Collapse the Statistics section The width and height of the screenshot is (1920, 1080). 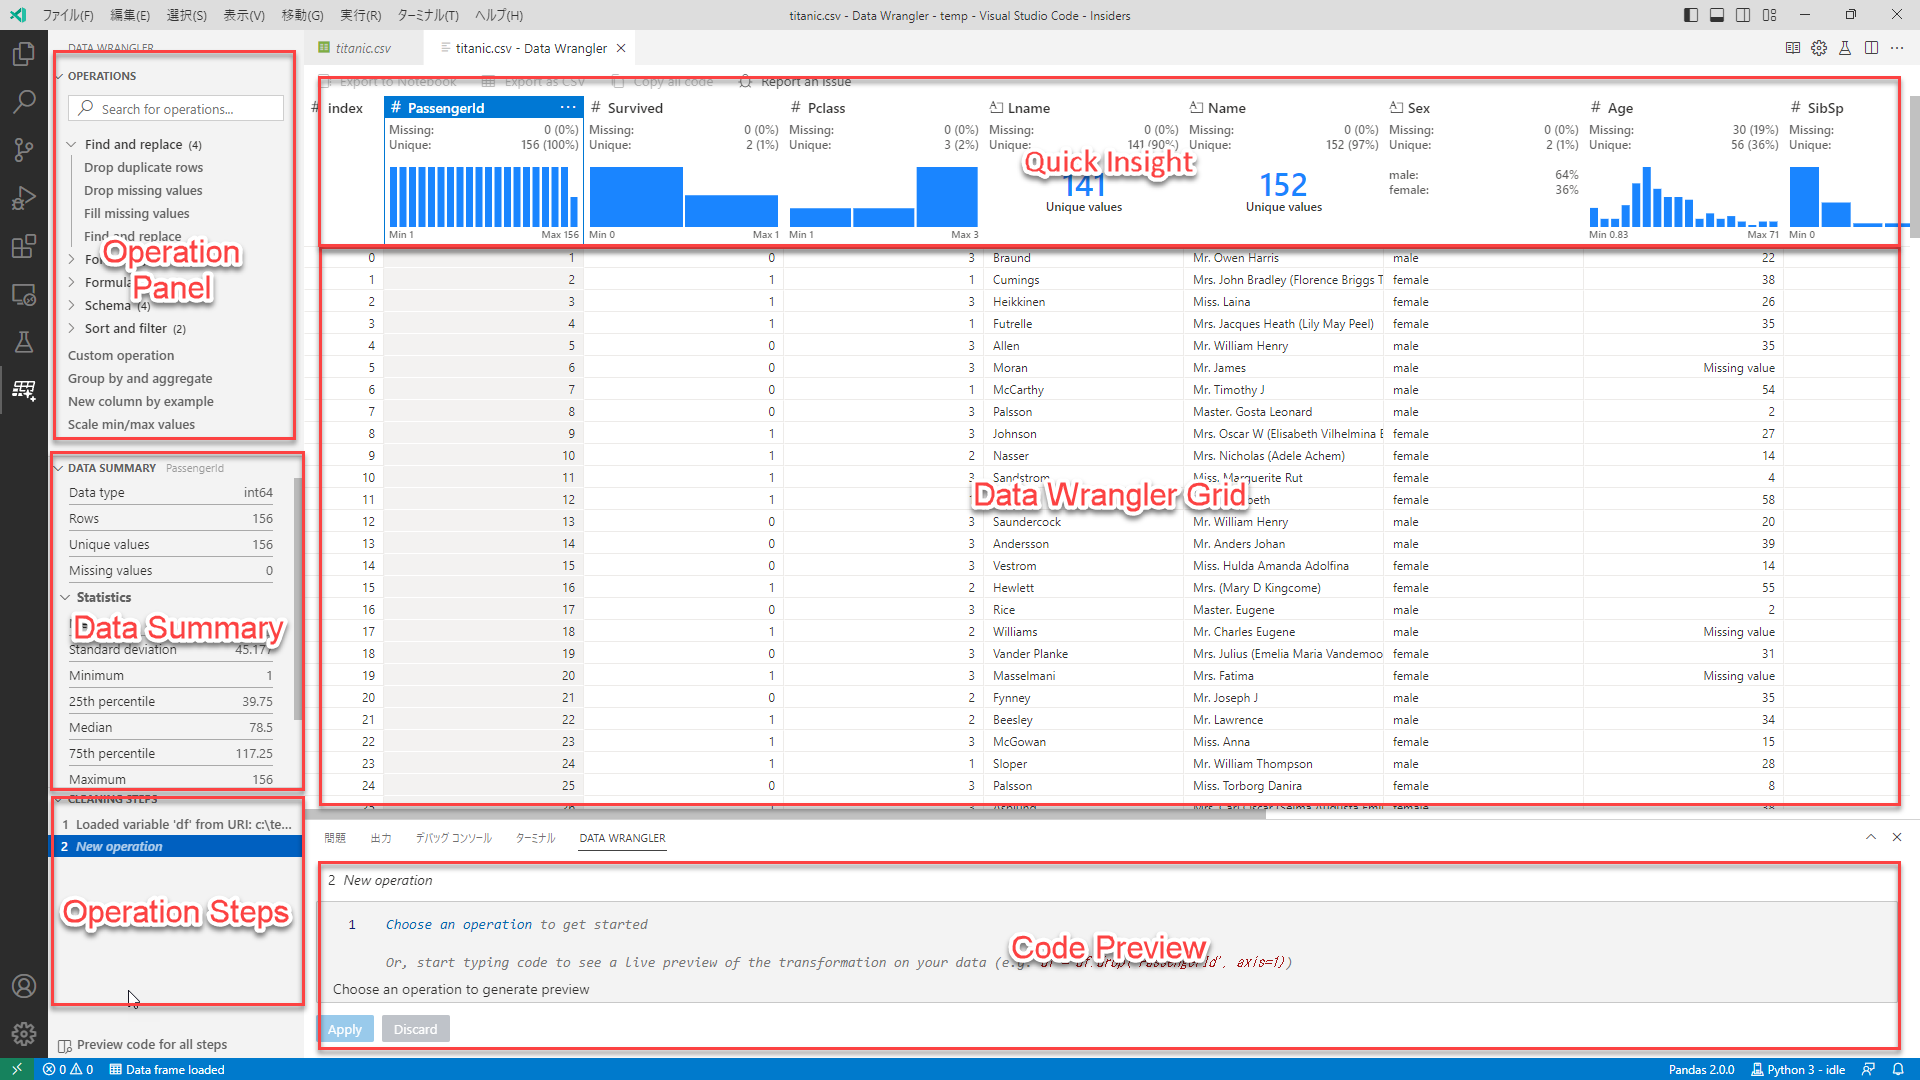click(x=66, y=597)
